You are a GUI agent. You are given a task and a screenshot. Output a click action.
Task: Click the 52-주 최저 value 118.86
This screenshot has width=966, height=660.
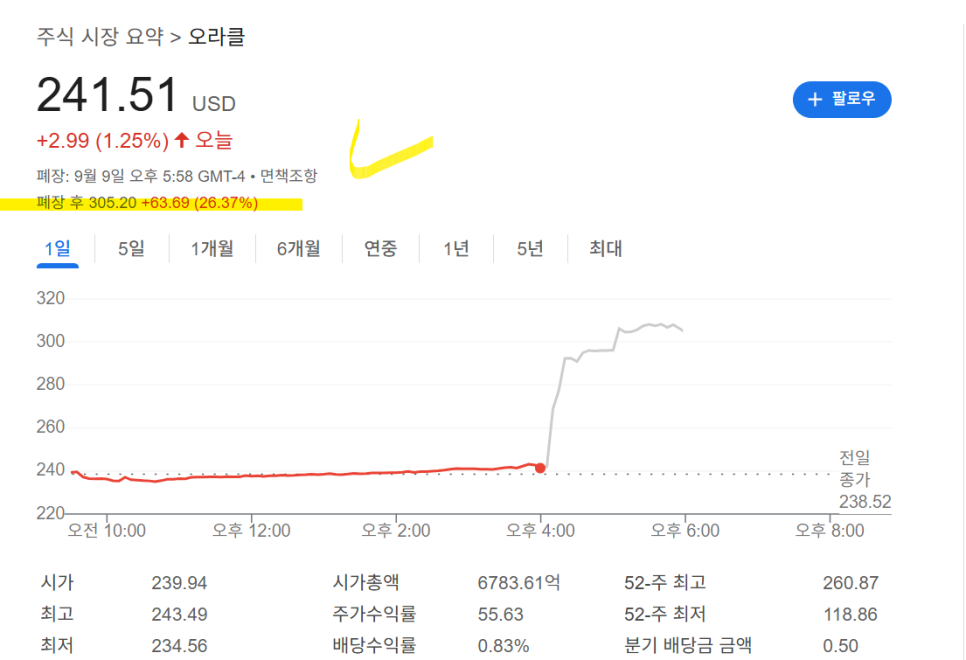click(x=850, y=614)
